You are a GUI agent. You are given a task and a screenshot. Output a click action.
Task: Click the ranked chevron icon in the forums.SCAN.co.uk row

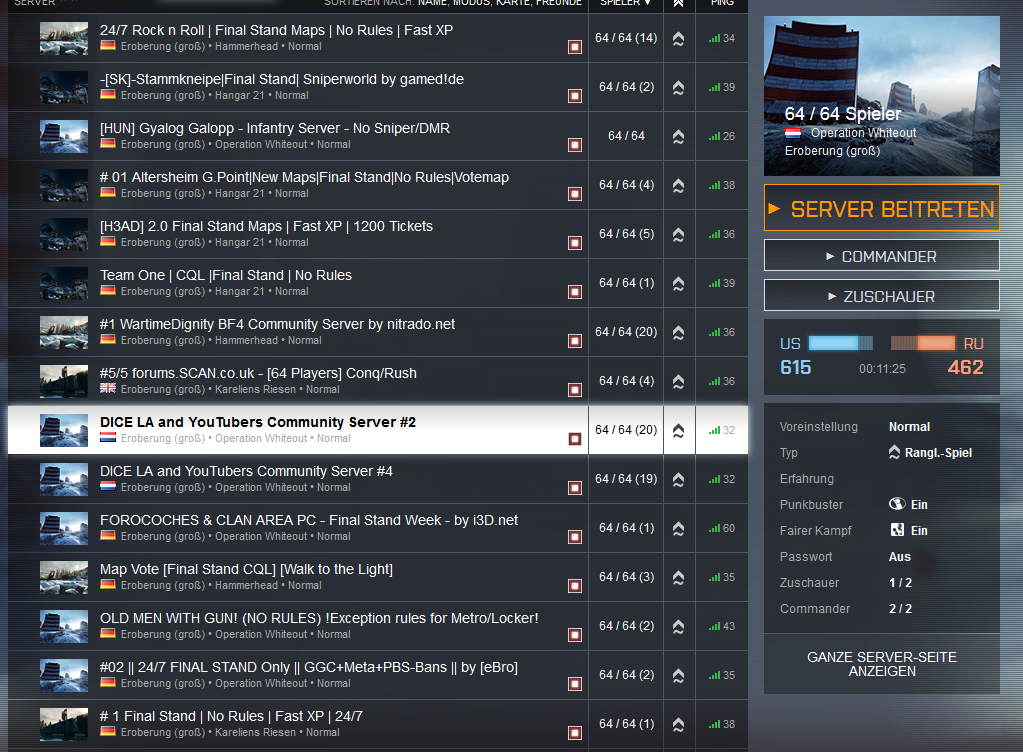[x=679, y=382]
